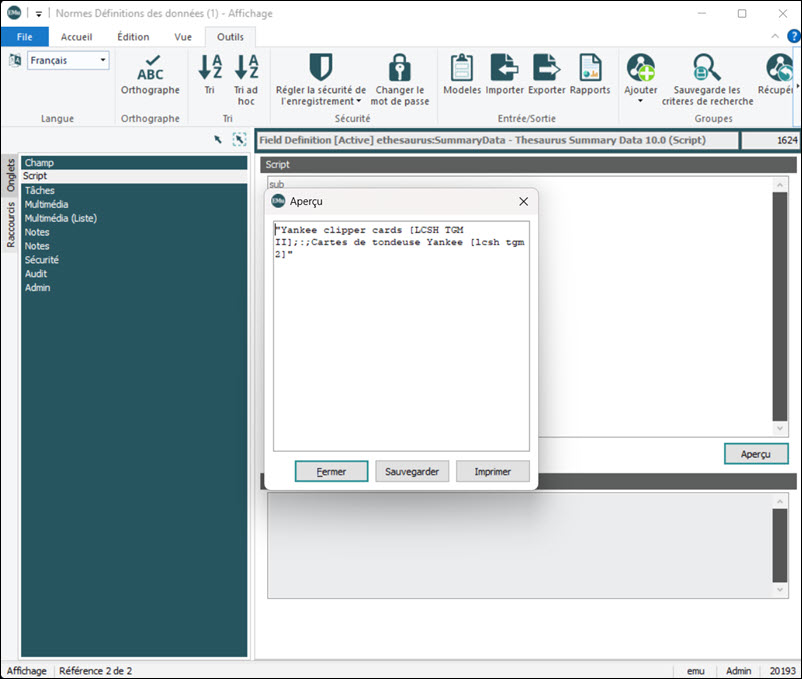Open Régler la sécurité de l'enregistrement
This screenshot has width=802, height=679.
(x=321, y=79)
